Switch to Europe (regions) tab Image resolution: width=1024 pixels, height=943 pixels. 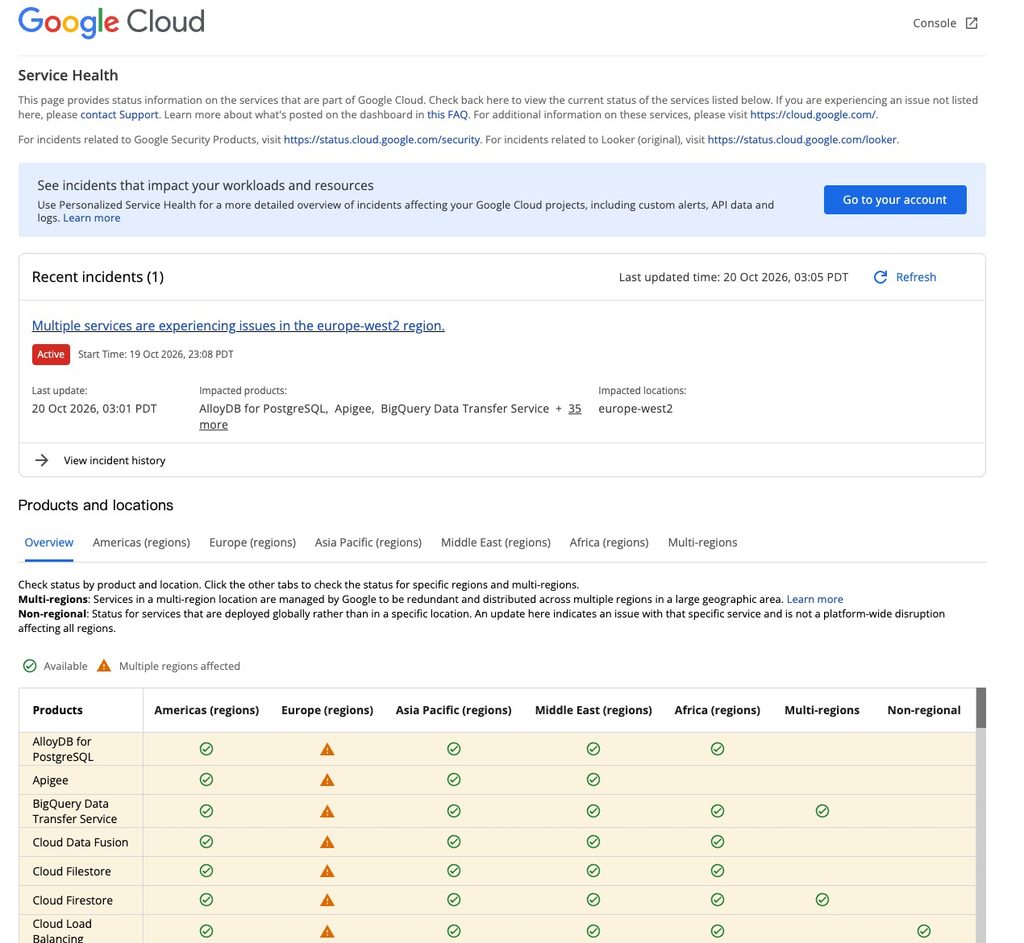click(252, 543)
